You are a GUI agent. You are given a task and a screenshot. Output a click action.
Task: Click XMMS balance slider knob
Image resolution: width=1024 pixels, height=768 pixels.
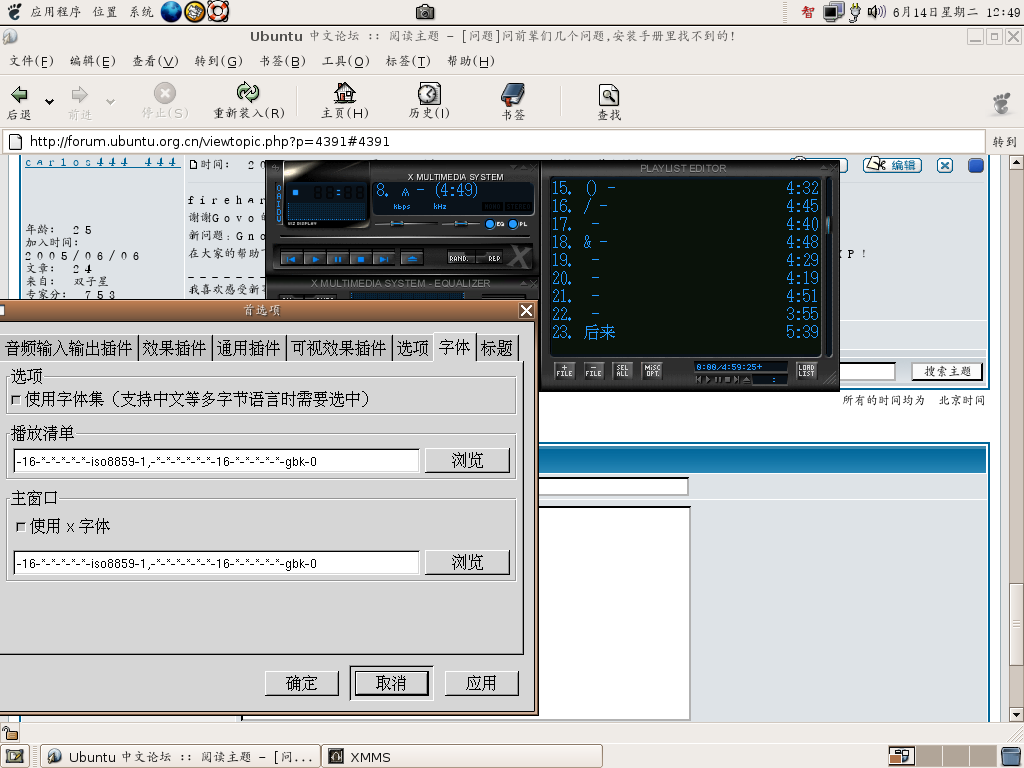point(460,224)
